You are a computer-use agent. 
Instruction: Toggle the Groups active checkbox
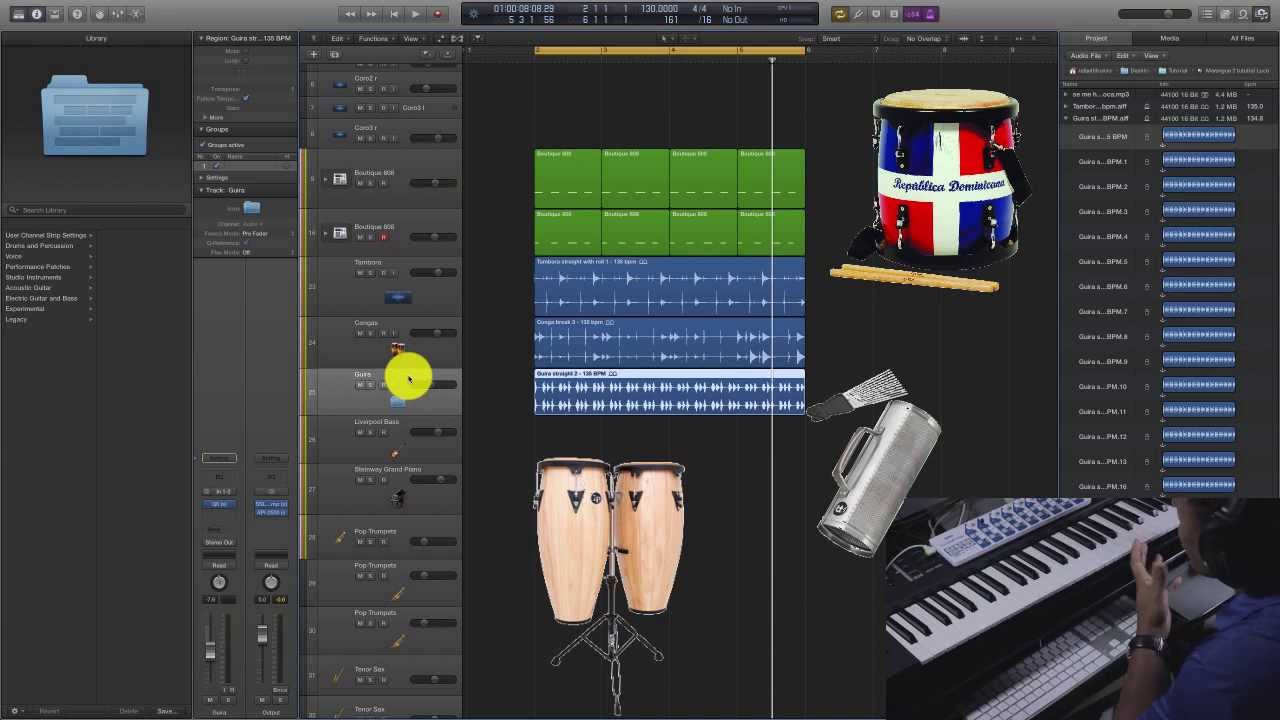pos(203,145)
